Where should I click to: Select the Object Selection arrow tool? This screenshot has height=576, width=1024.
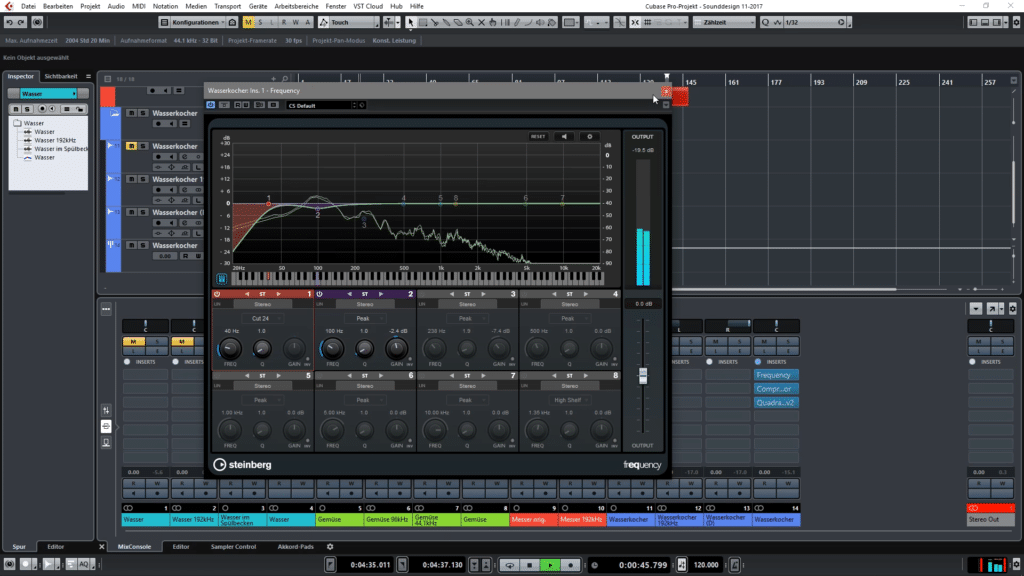tap(410, 22)
